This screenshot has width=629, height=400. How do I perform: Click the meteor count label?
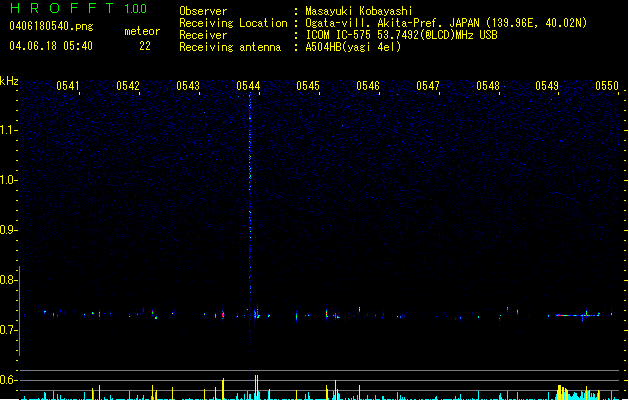(x=142, y=31)
